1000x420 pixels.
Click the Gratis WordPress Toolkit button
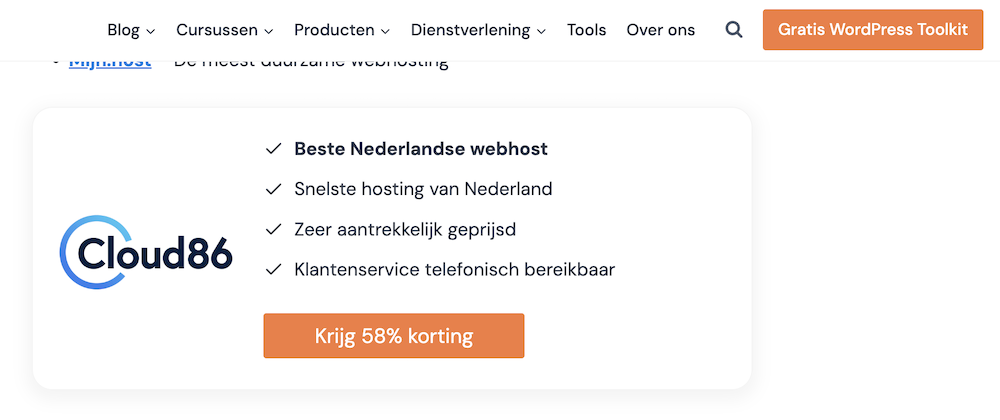[x=873, y=30]
